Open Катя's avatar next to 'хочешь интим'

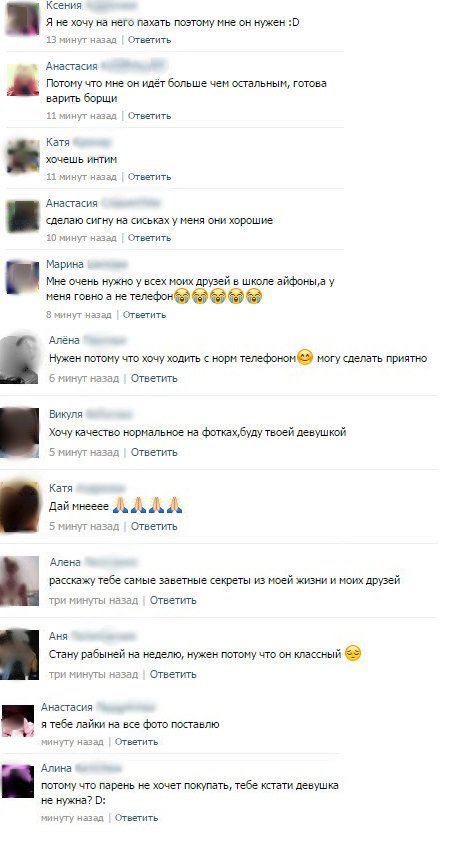pos(22,156)
